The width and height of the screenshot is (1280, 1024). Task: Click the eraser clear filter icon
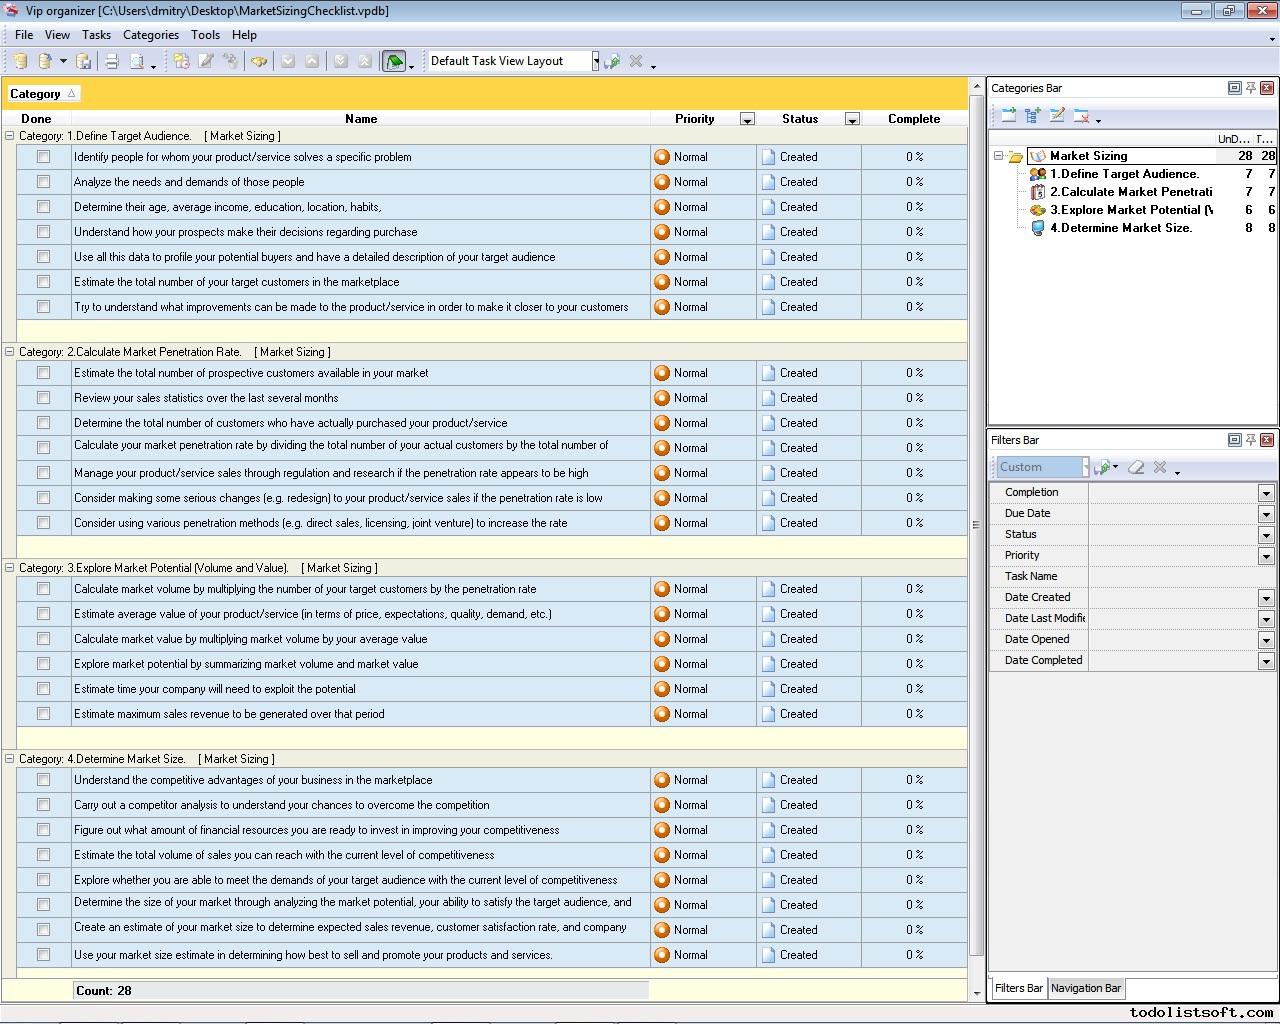(1136, 467)
